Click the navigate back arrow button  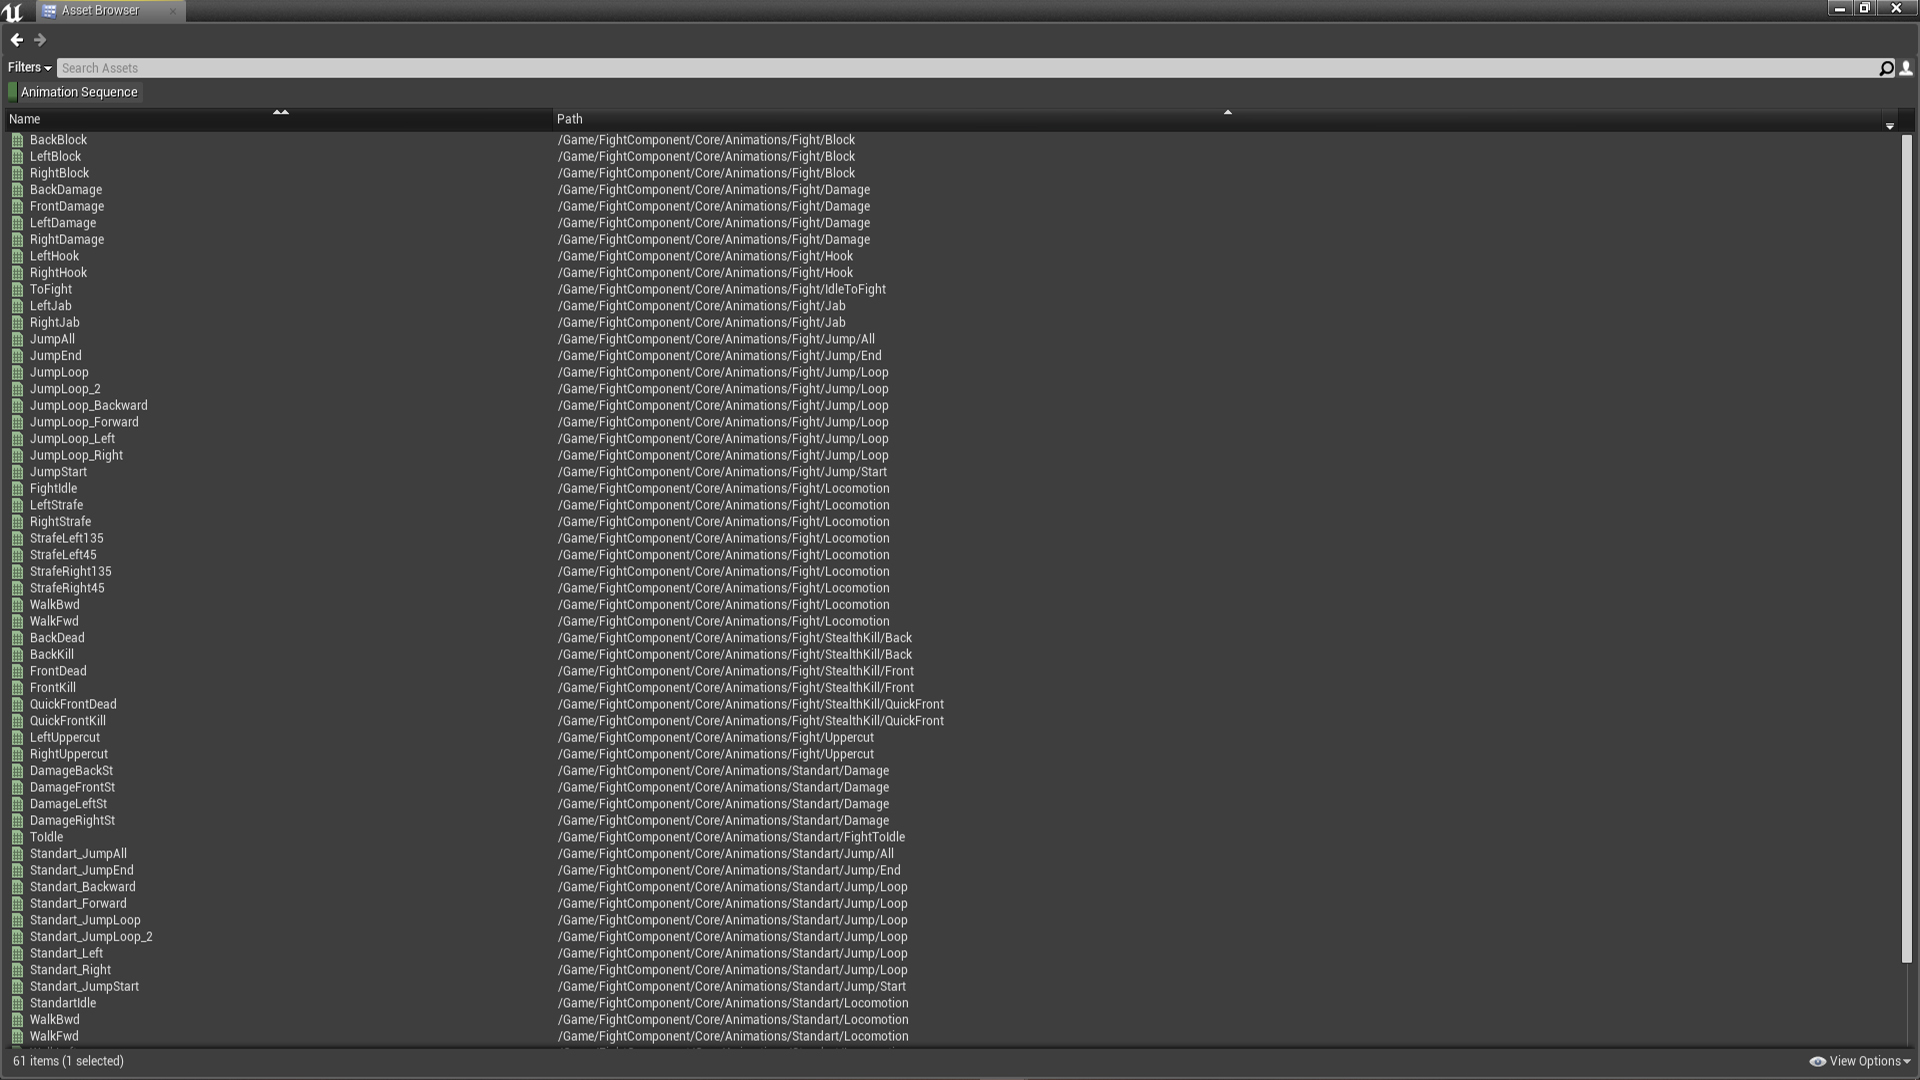click(17, 38)
